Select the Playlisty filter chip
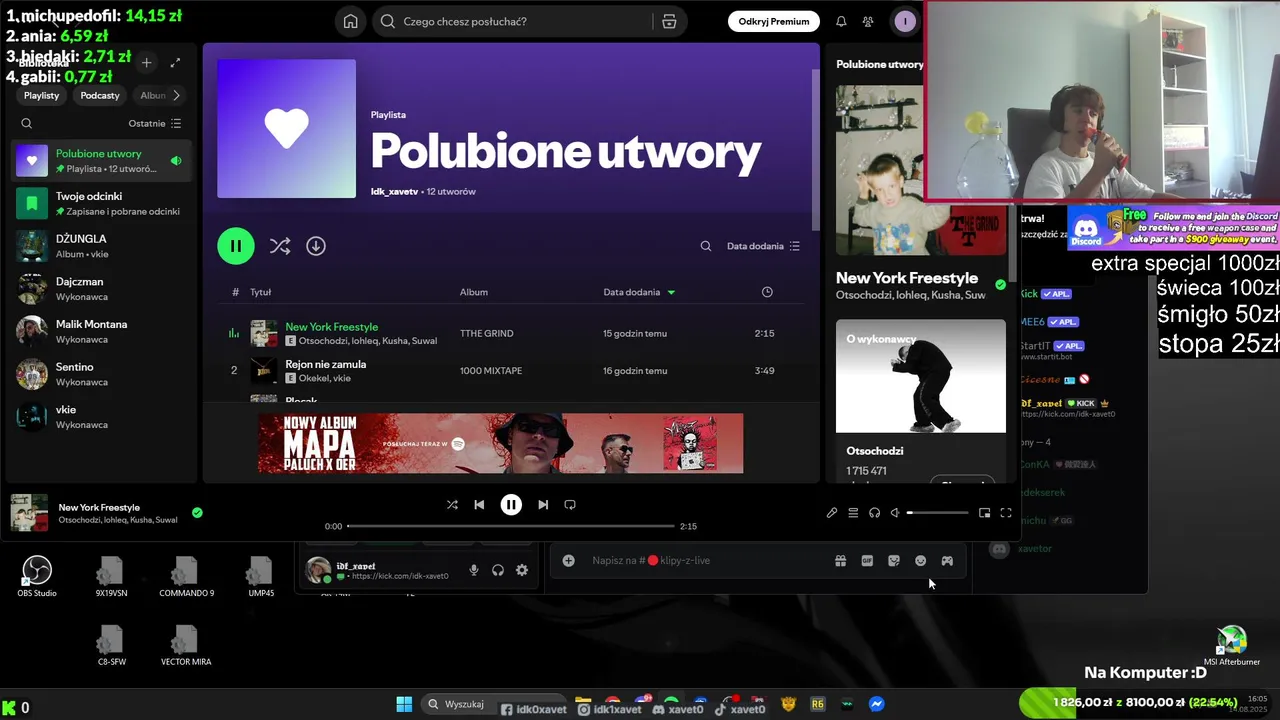 (x=42, y=95)
